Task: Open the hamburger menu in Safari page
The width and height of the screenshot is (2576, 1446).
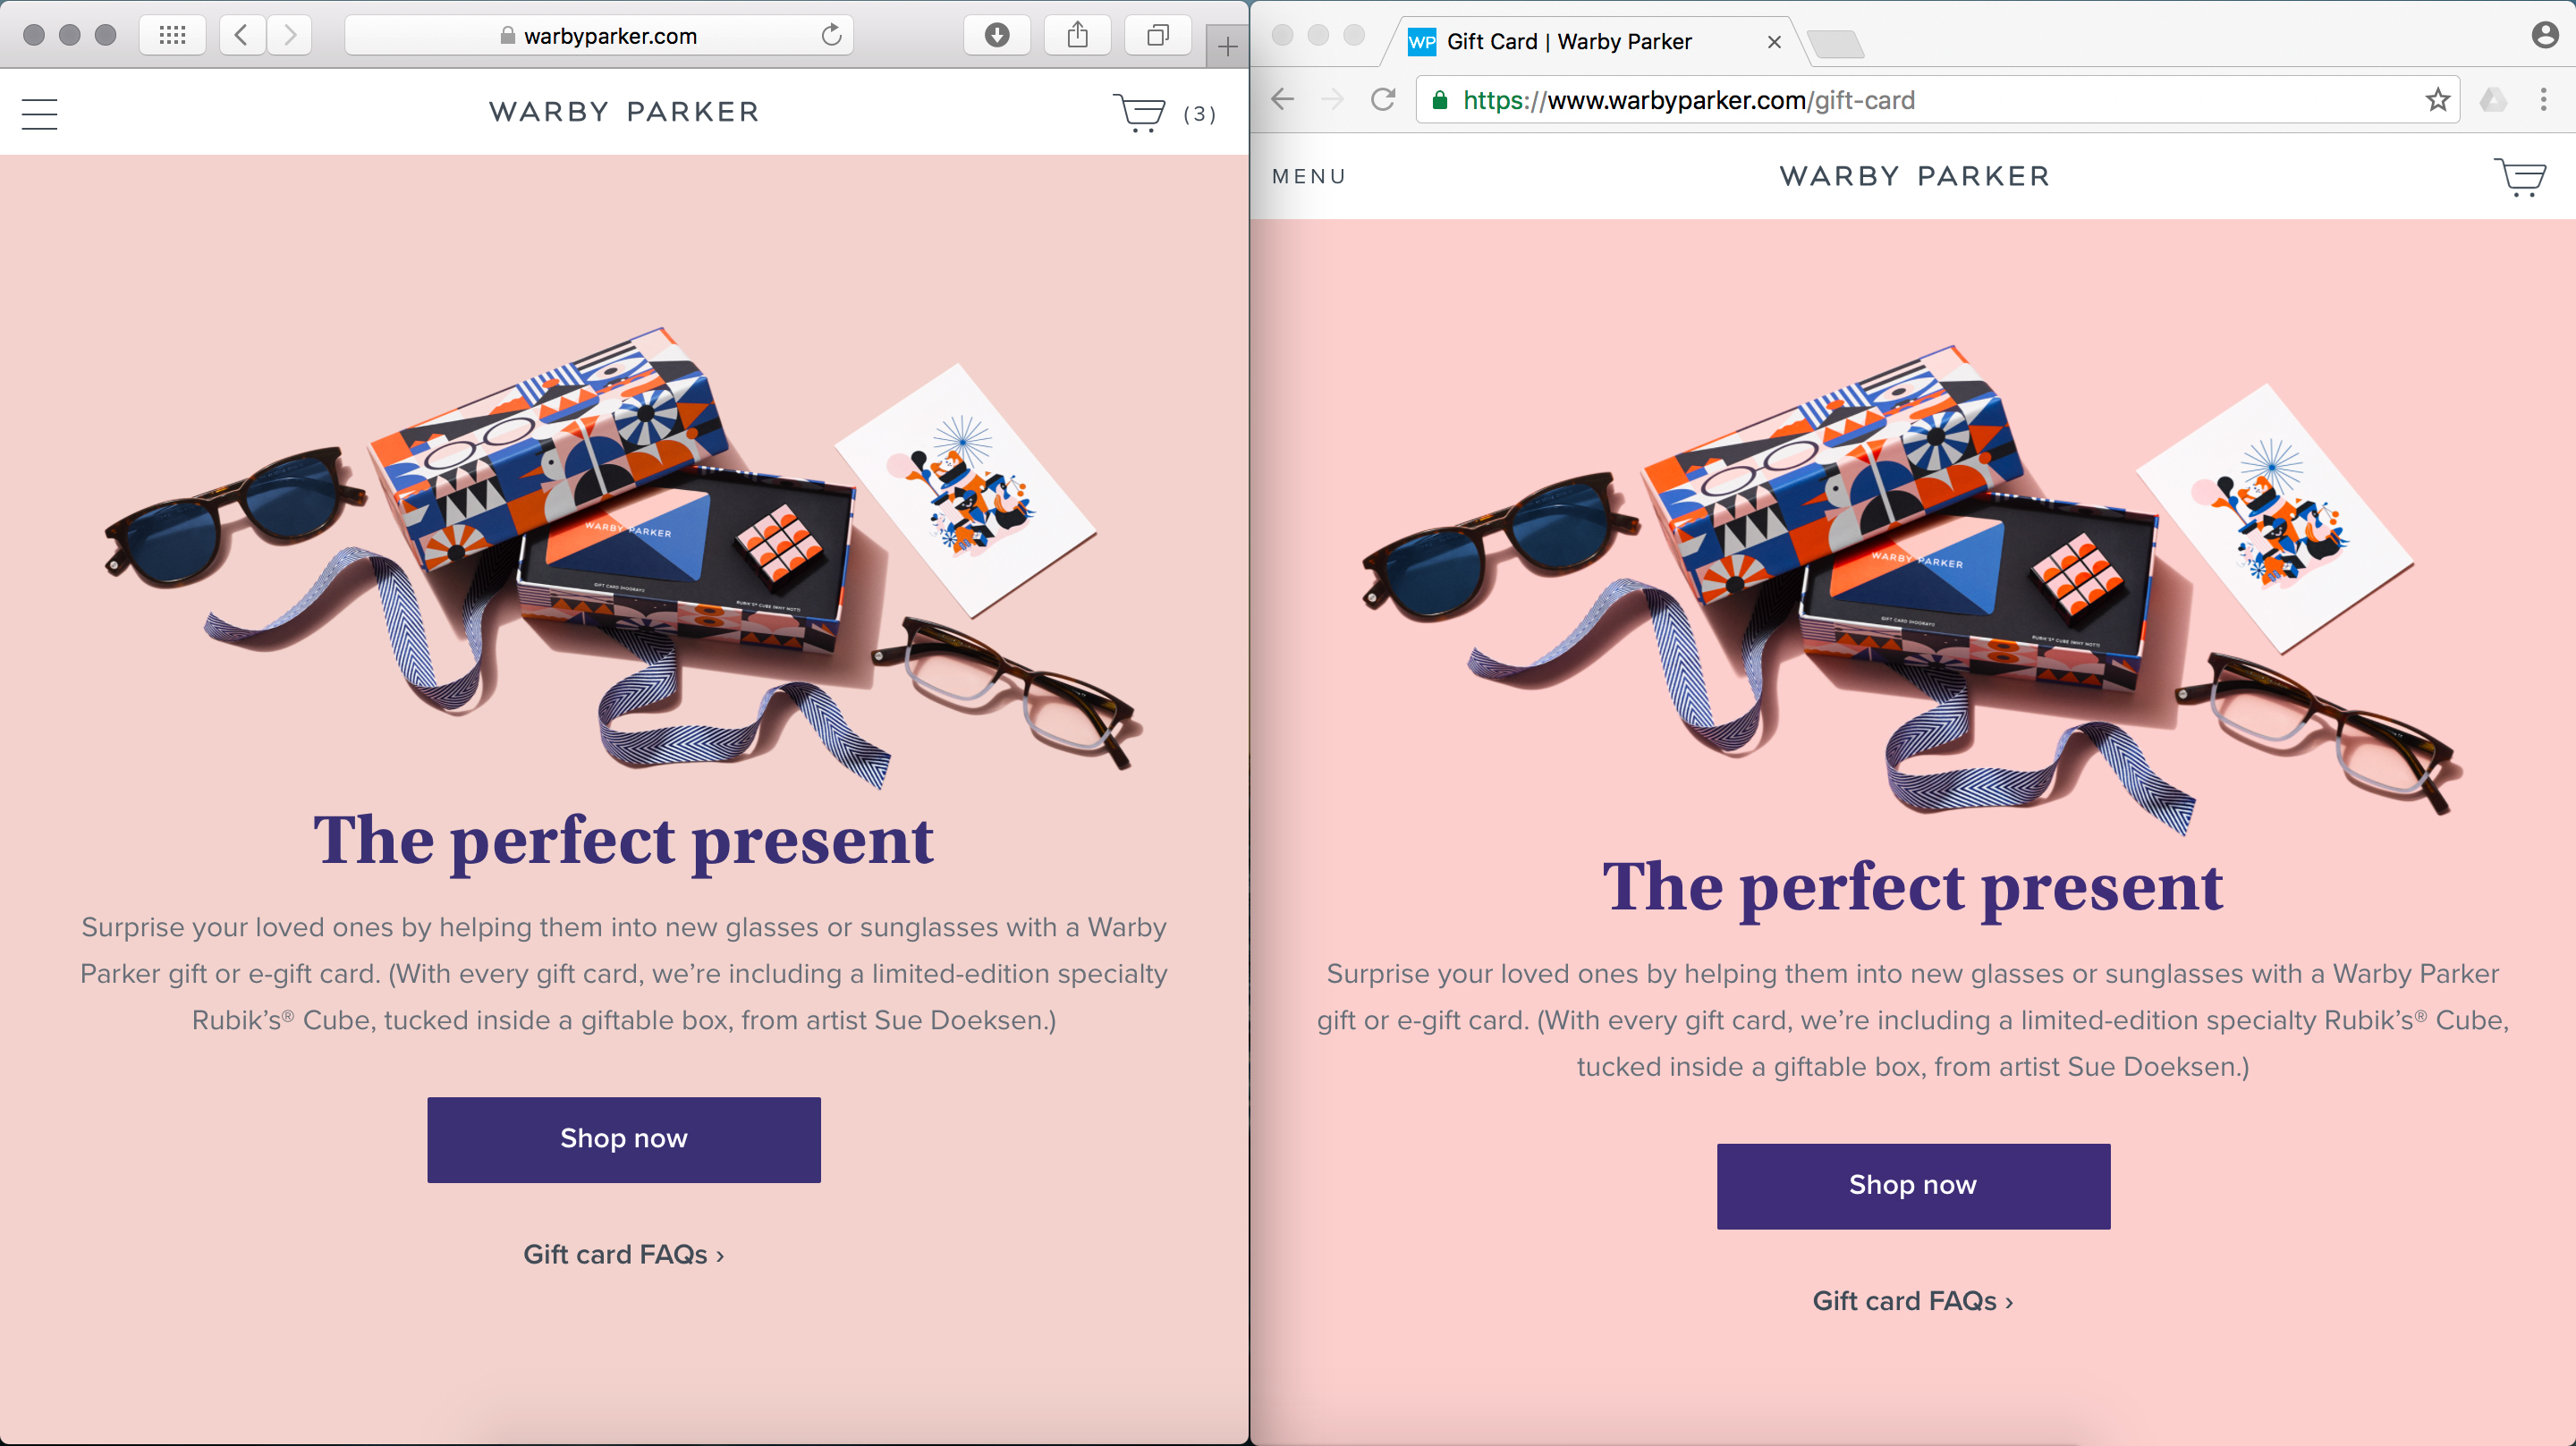Action: pyautogui.click(x=40, y=114)
